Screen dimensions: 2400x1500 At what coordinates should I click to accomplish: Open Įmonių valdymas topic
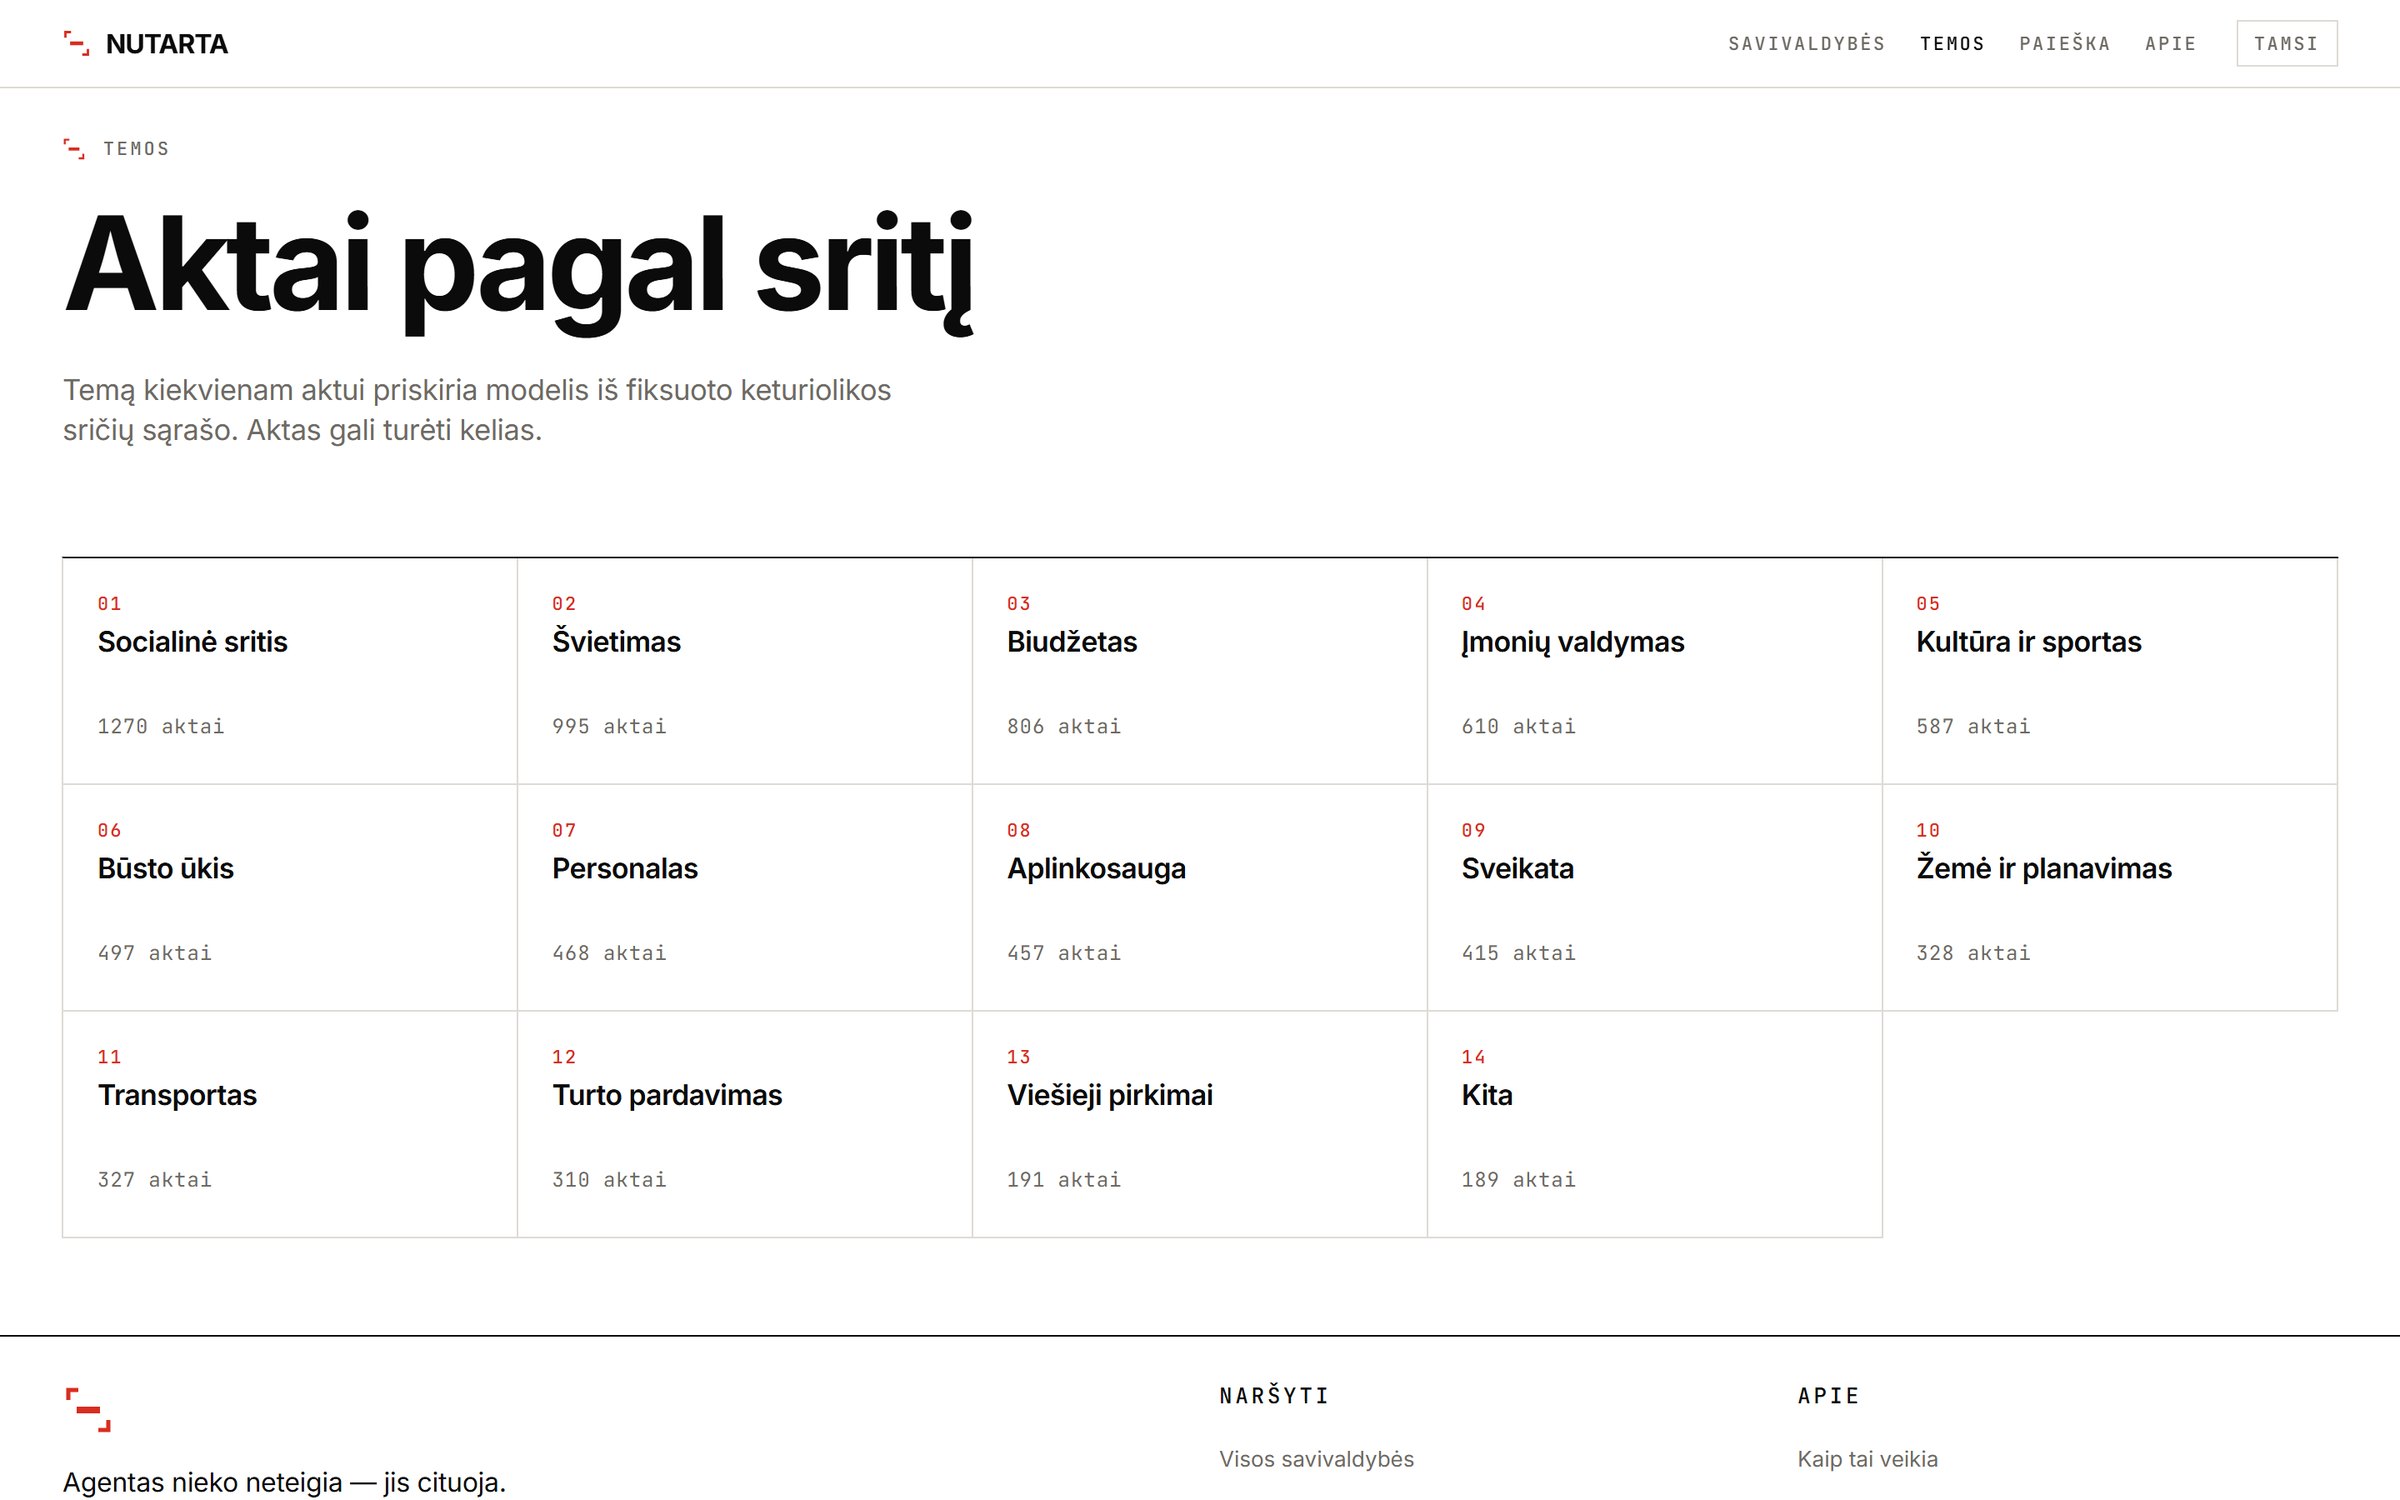coord(1655,671)
